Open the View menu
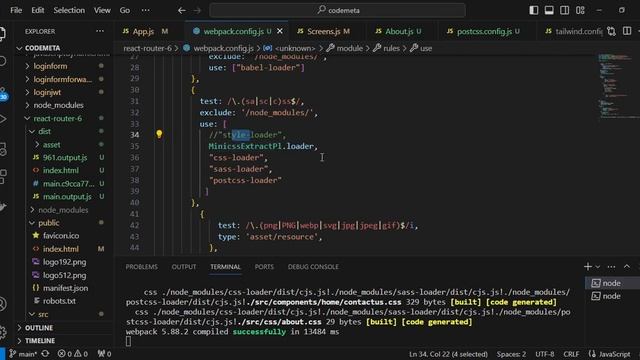 (x=102, y=10)
